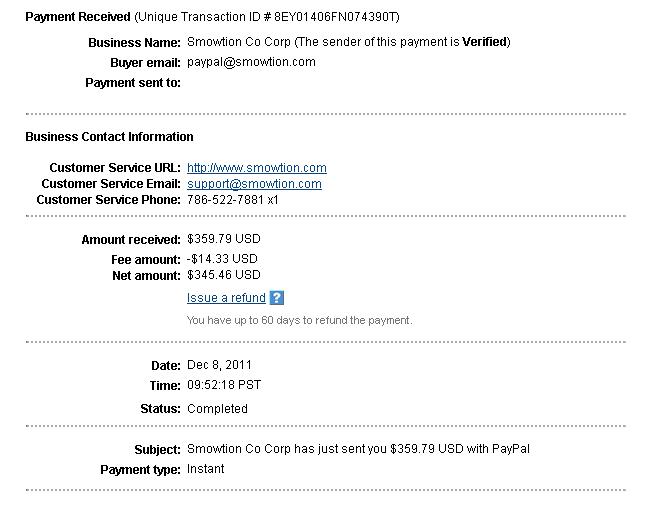657x508 pixels.
Task: Visit the http://www.smowtion.com service URL
Action: [256, 168]
